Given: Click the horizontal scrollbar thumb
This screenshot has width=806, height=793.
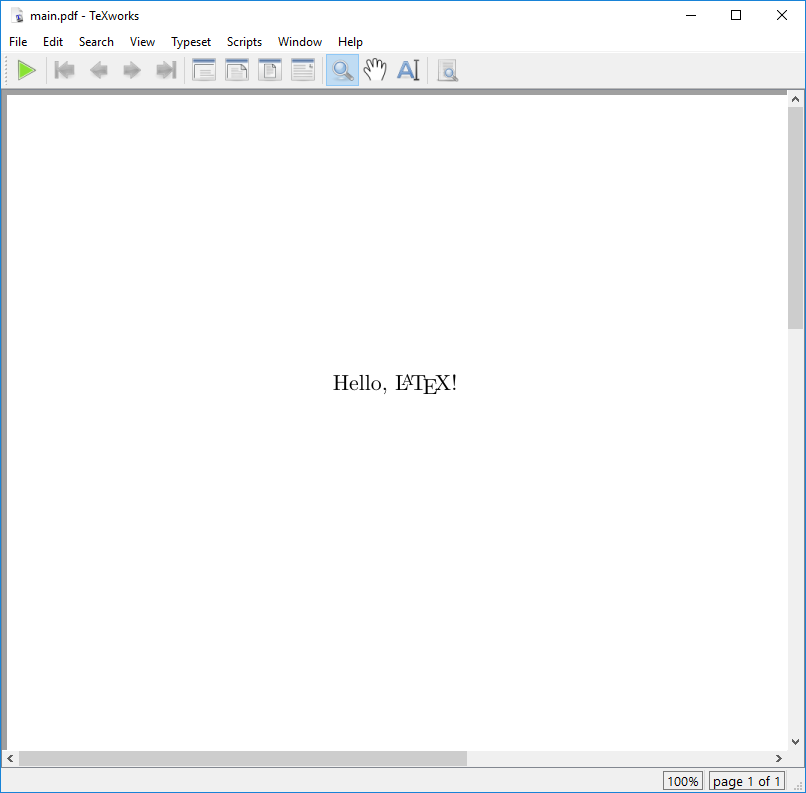Looking at the screenshot, I should click(243, 758).
